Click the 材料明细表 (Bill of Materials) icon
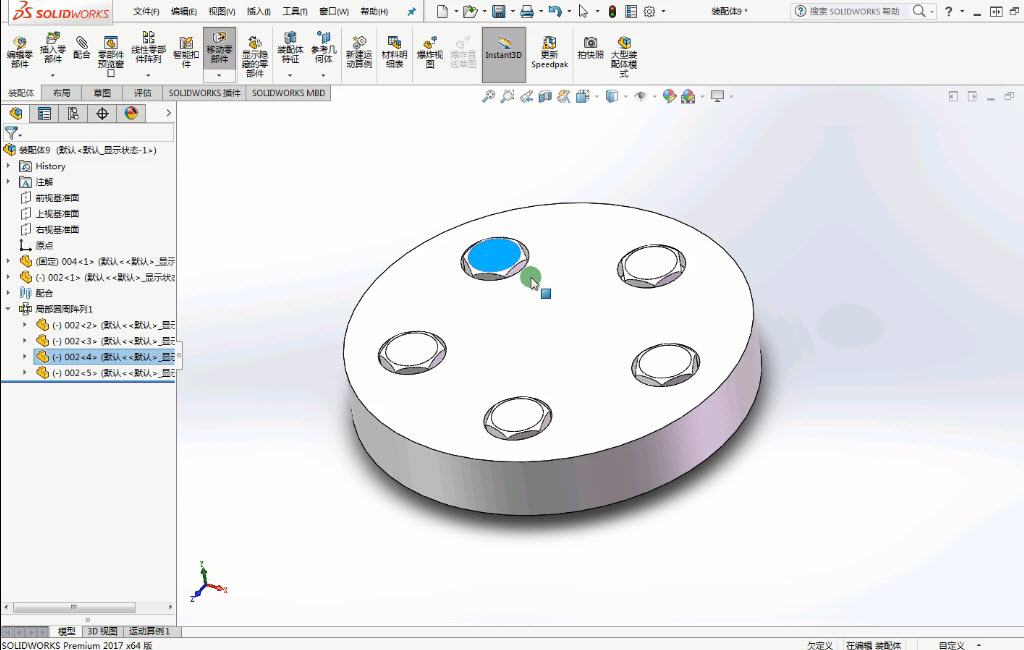Image resolution: width=1024 pixels, height=650 pixels. click(x=394, y=52)
